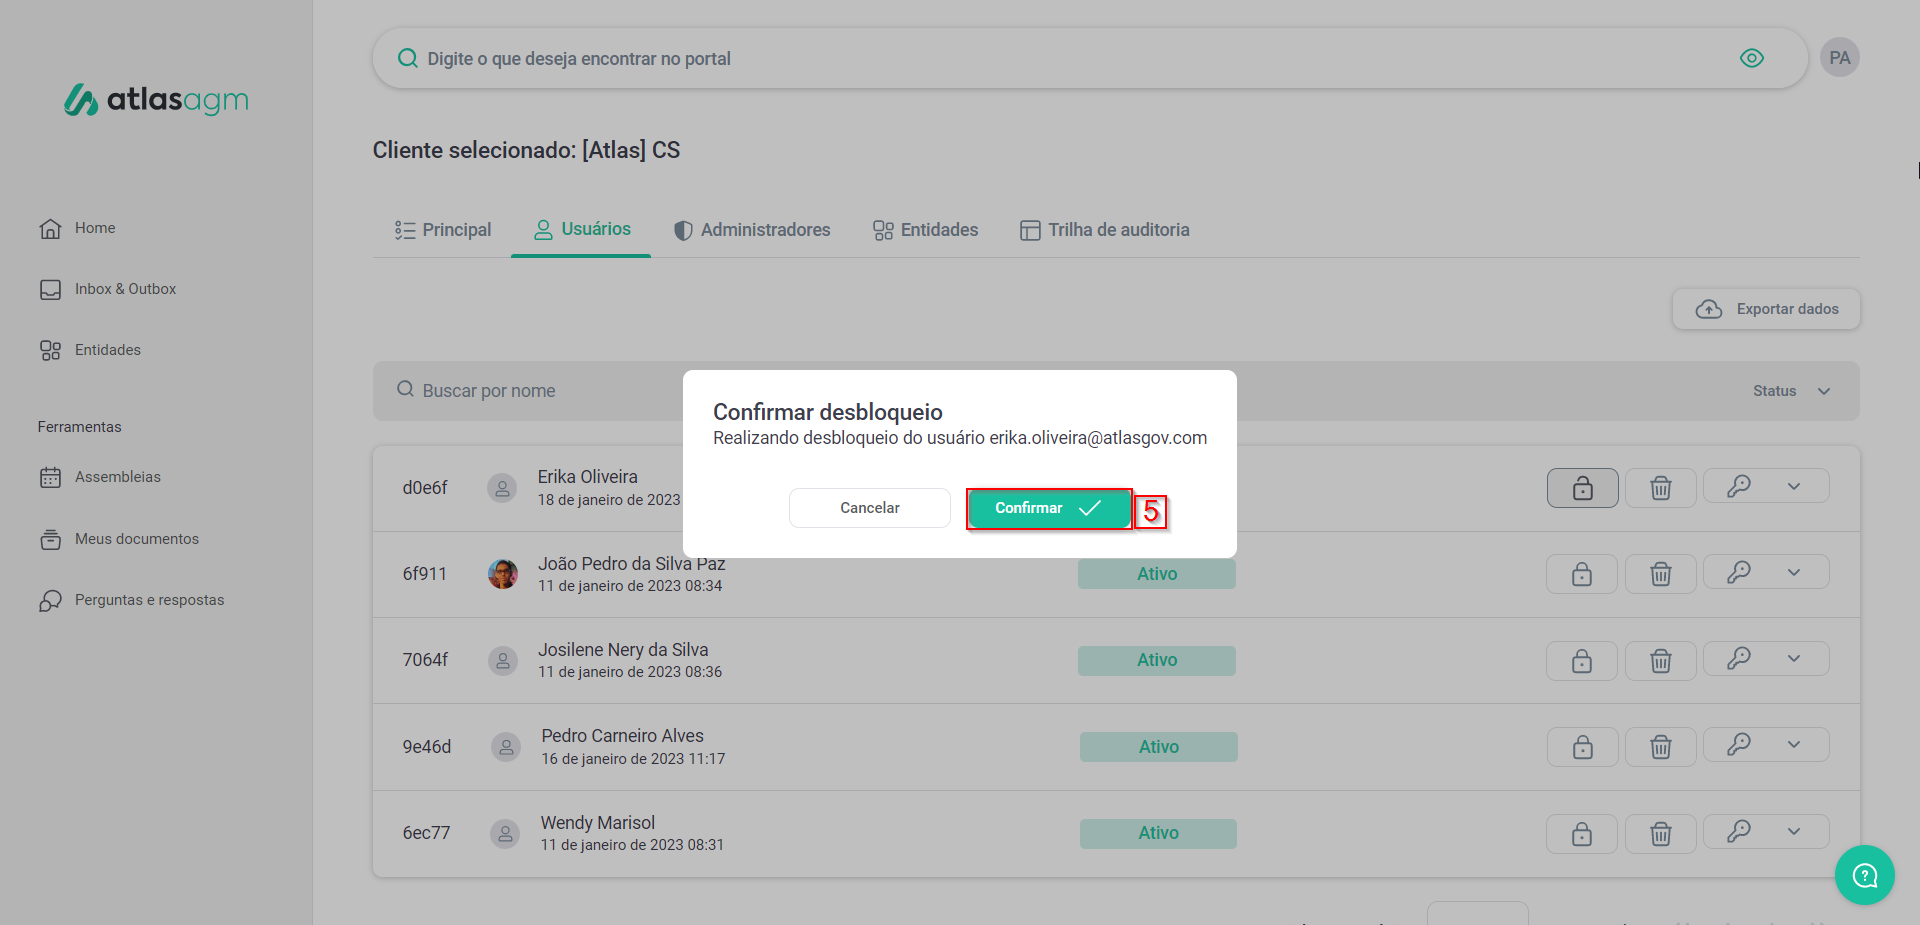
Task: Toggle lock for João Pedro da Silva Paz
Action: [1581, 574]
